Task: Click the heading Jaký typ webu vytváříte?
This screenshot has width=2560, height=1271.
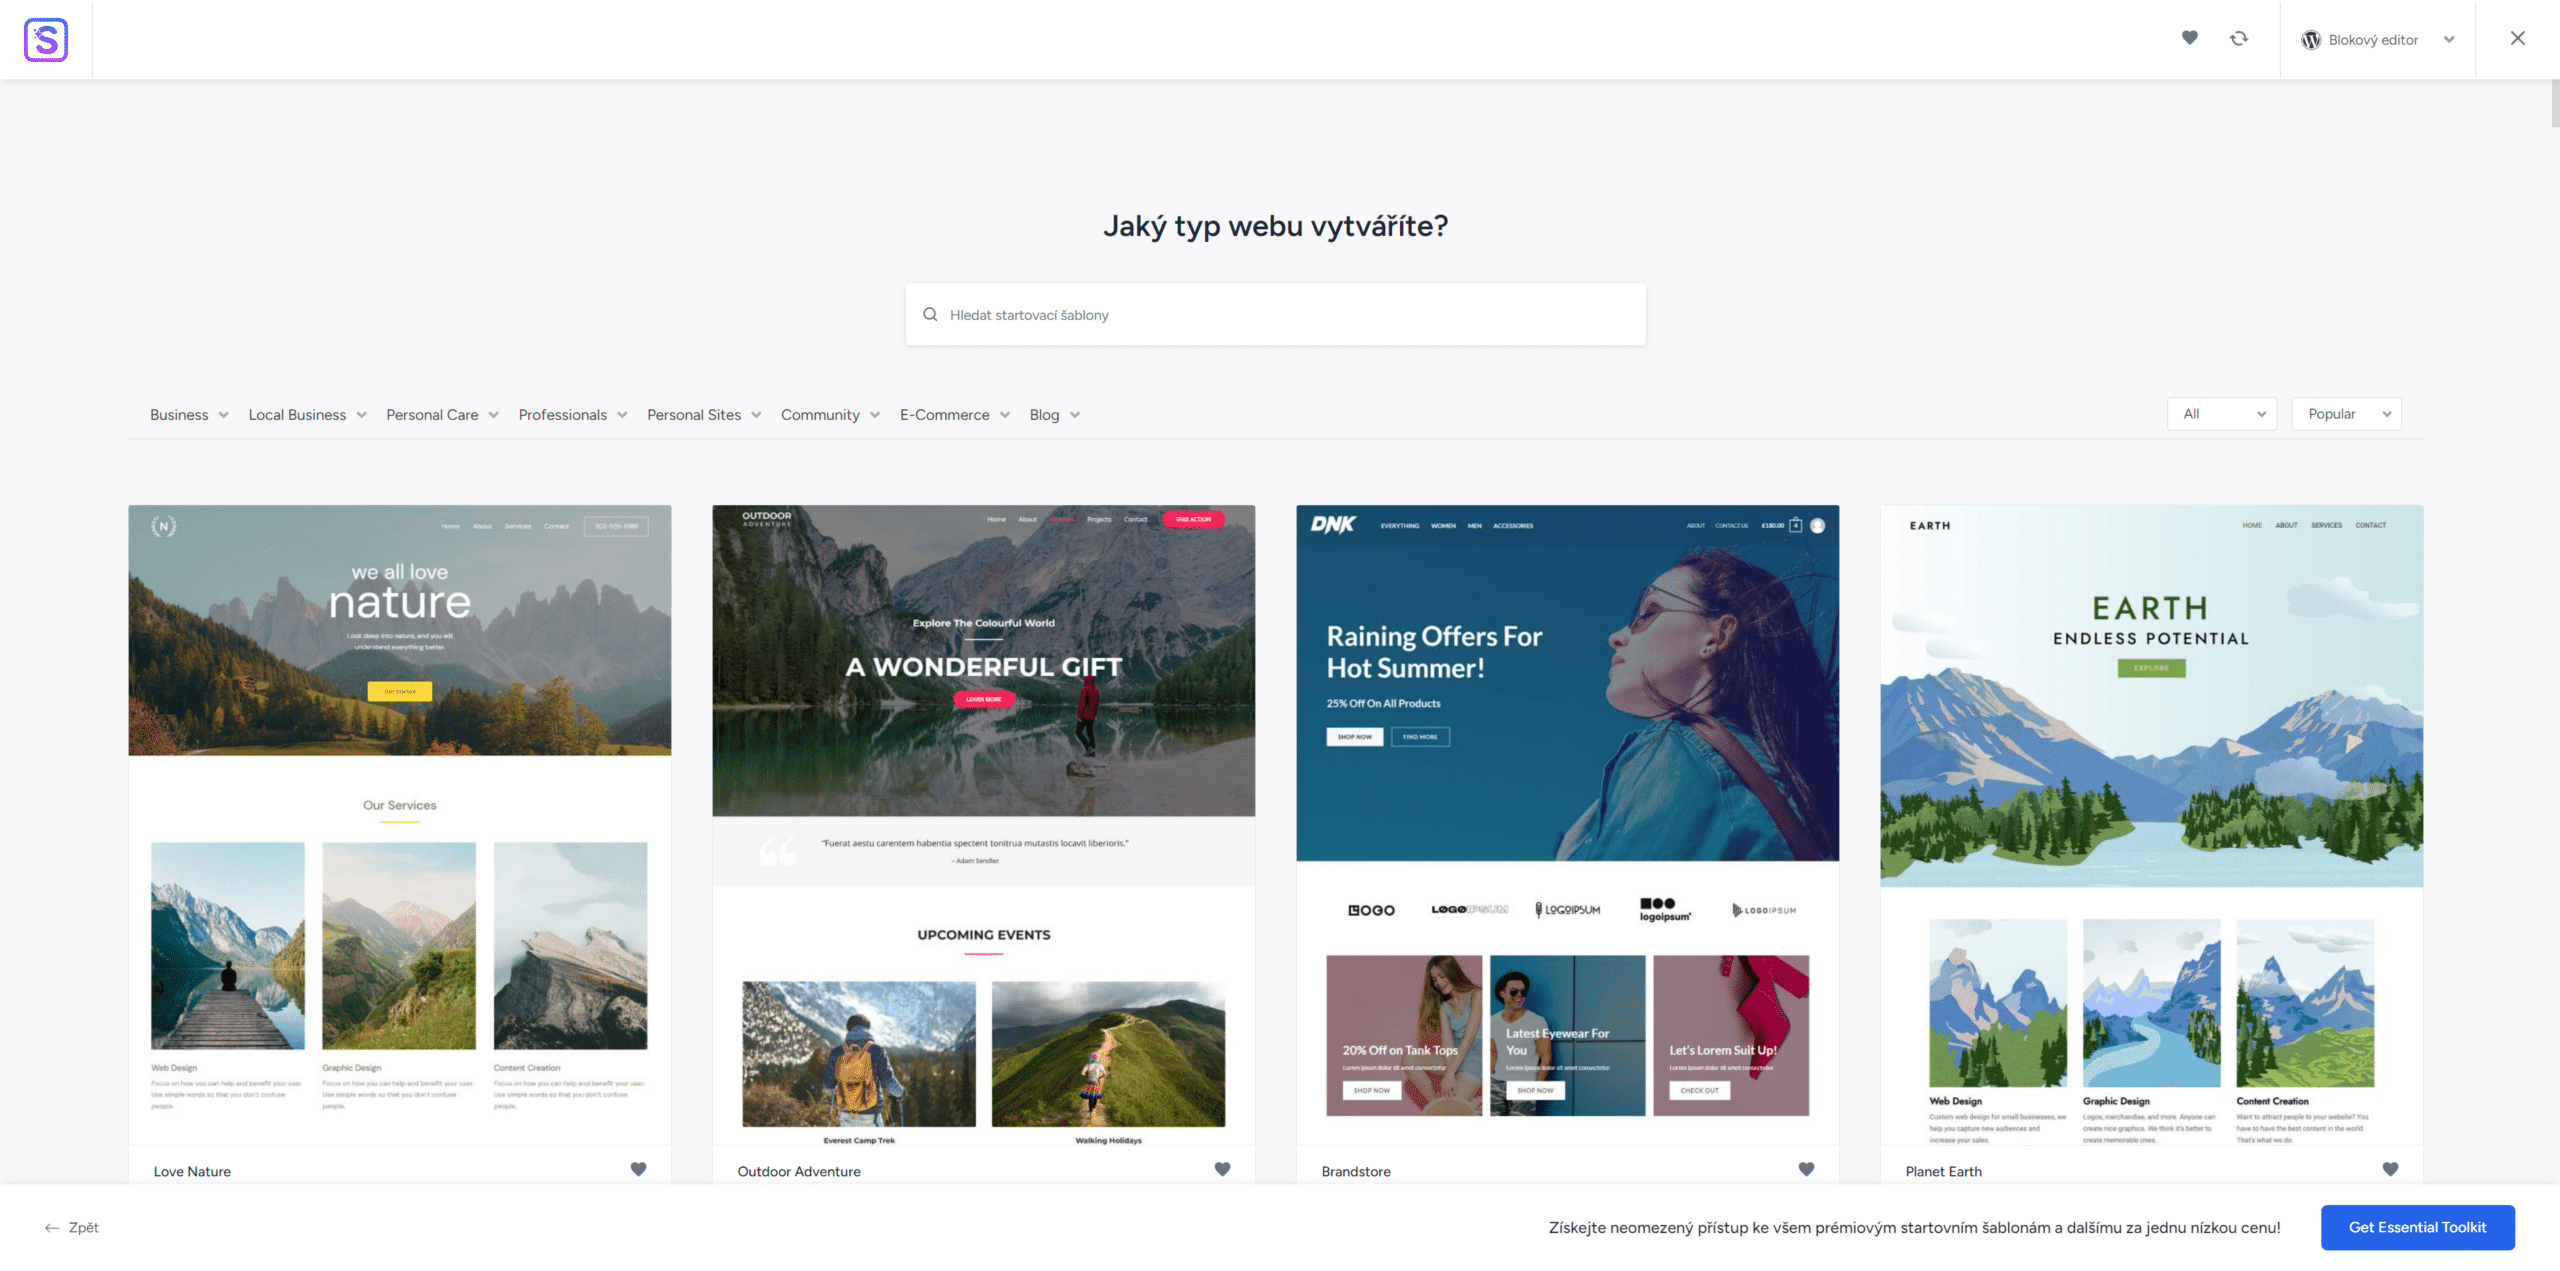Action: tap(1276, 226)
